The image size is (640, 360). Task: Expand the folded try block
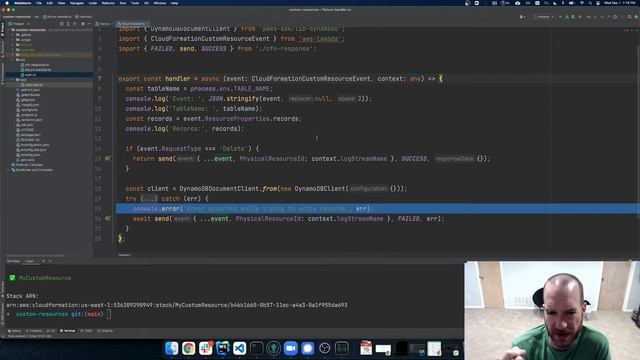coord(149,199)
